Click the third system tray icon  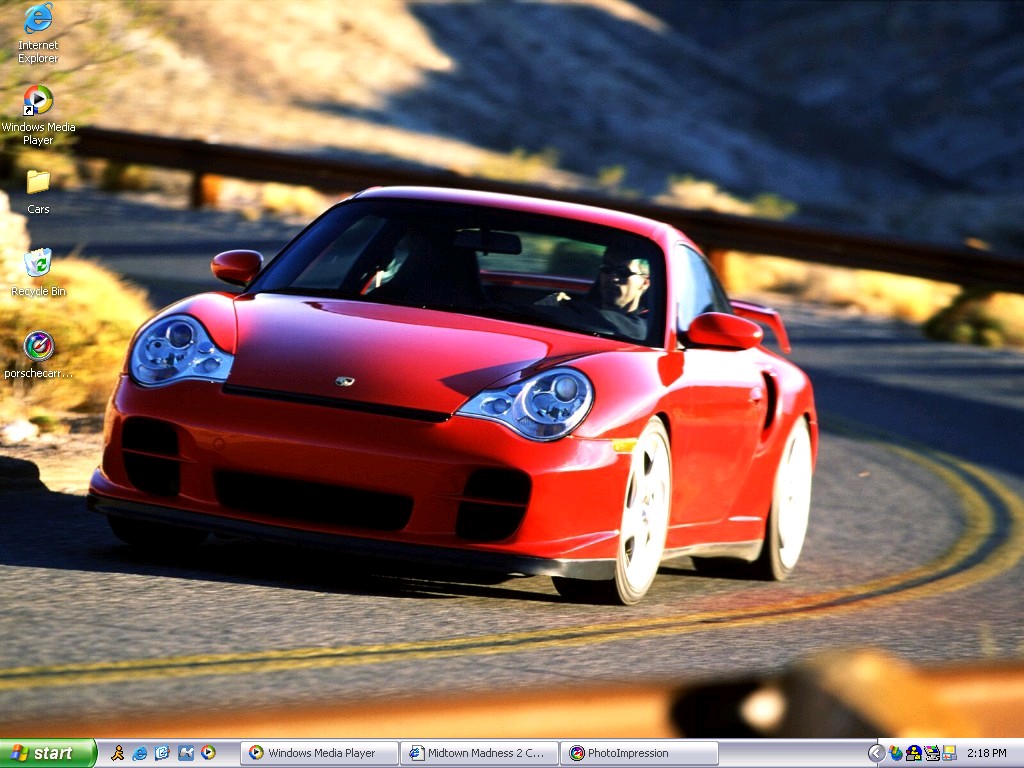931,753
